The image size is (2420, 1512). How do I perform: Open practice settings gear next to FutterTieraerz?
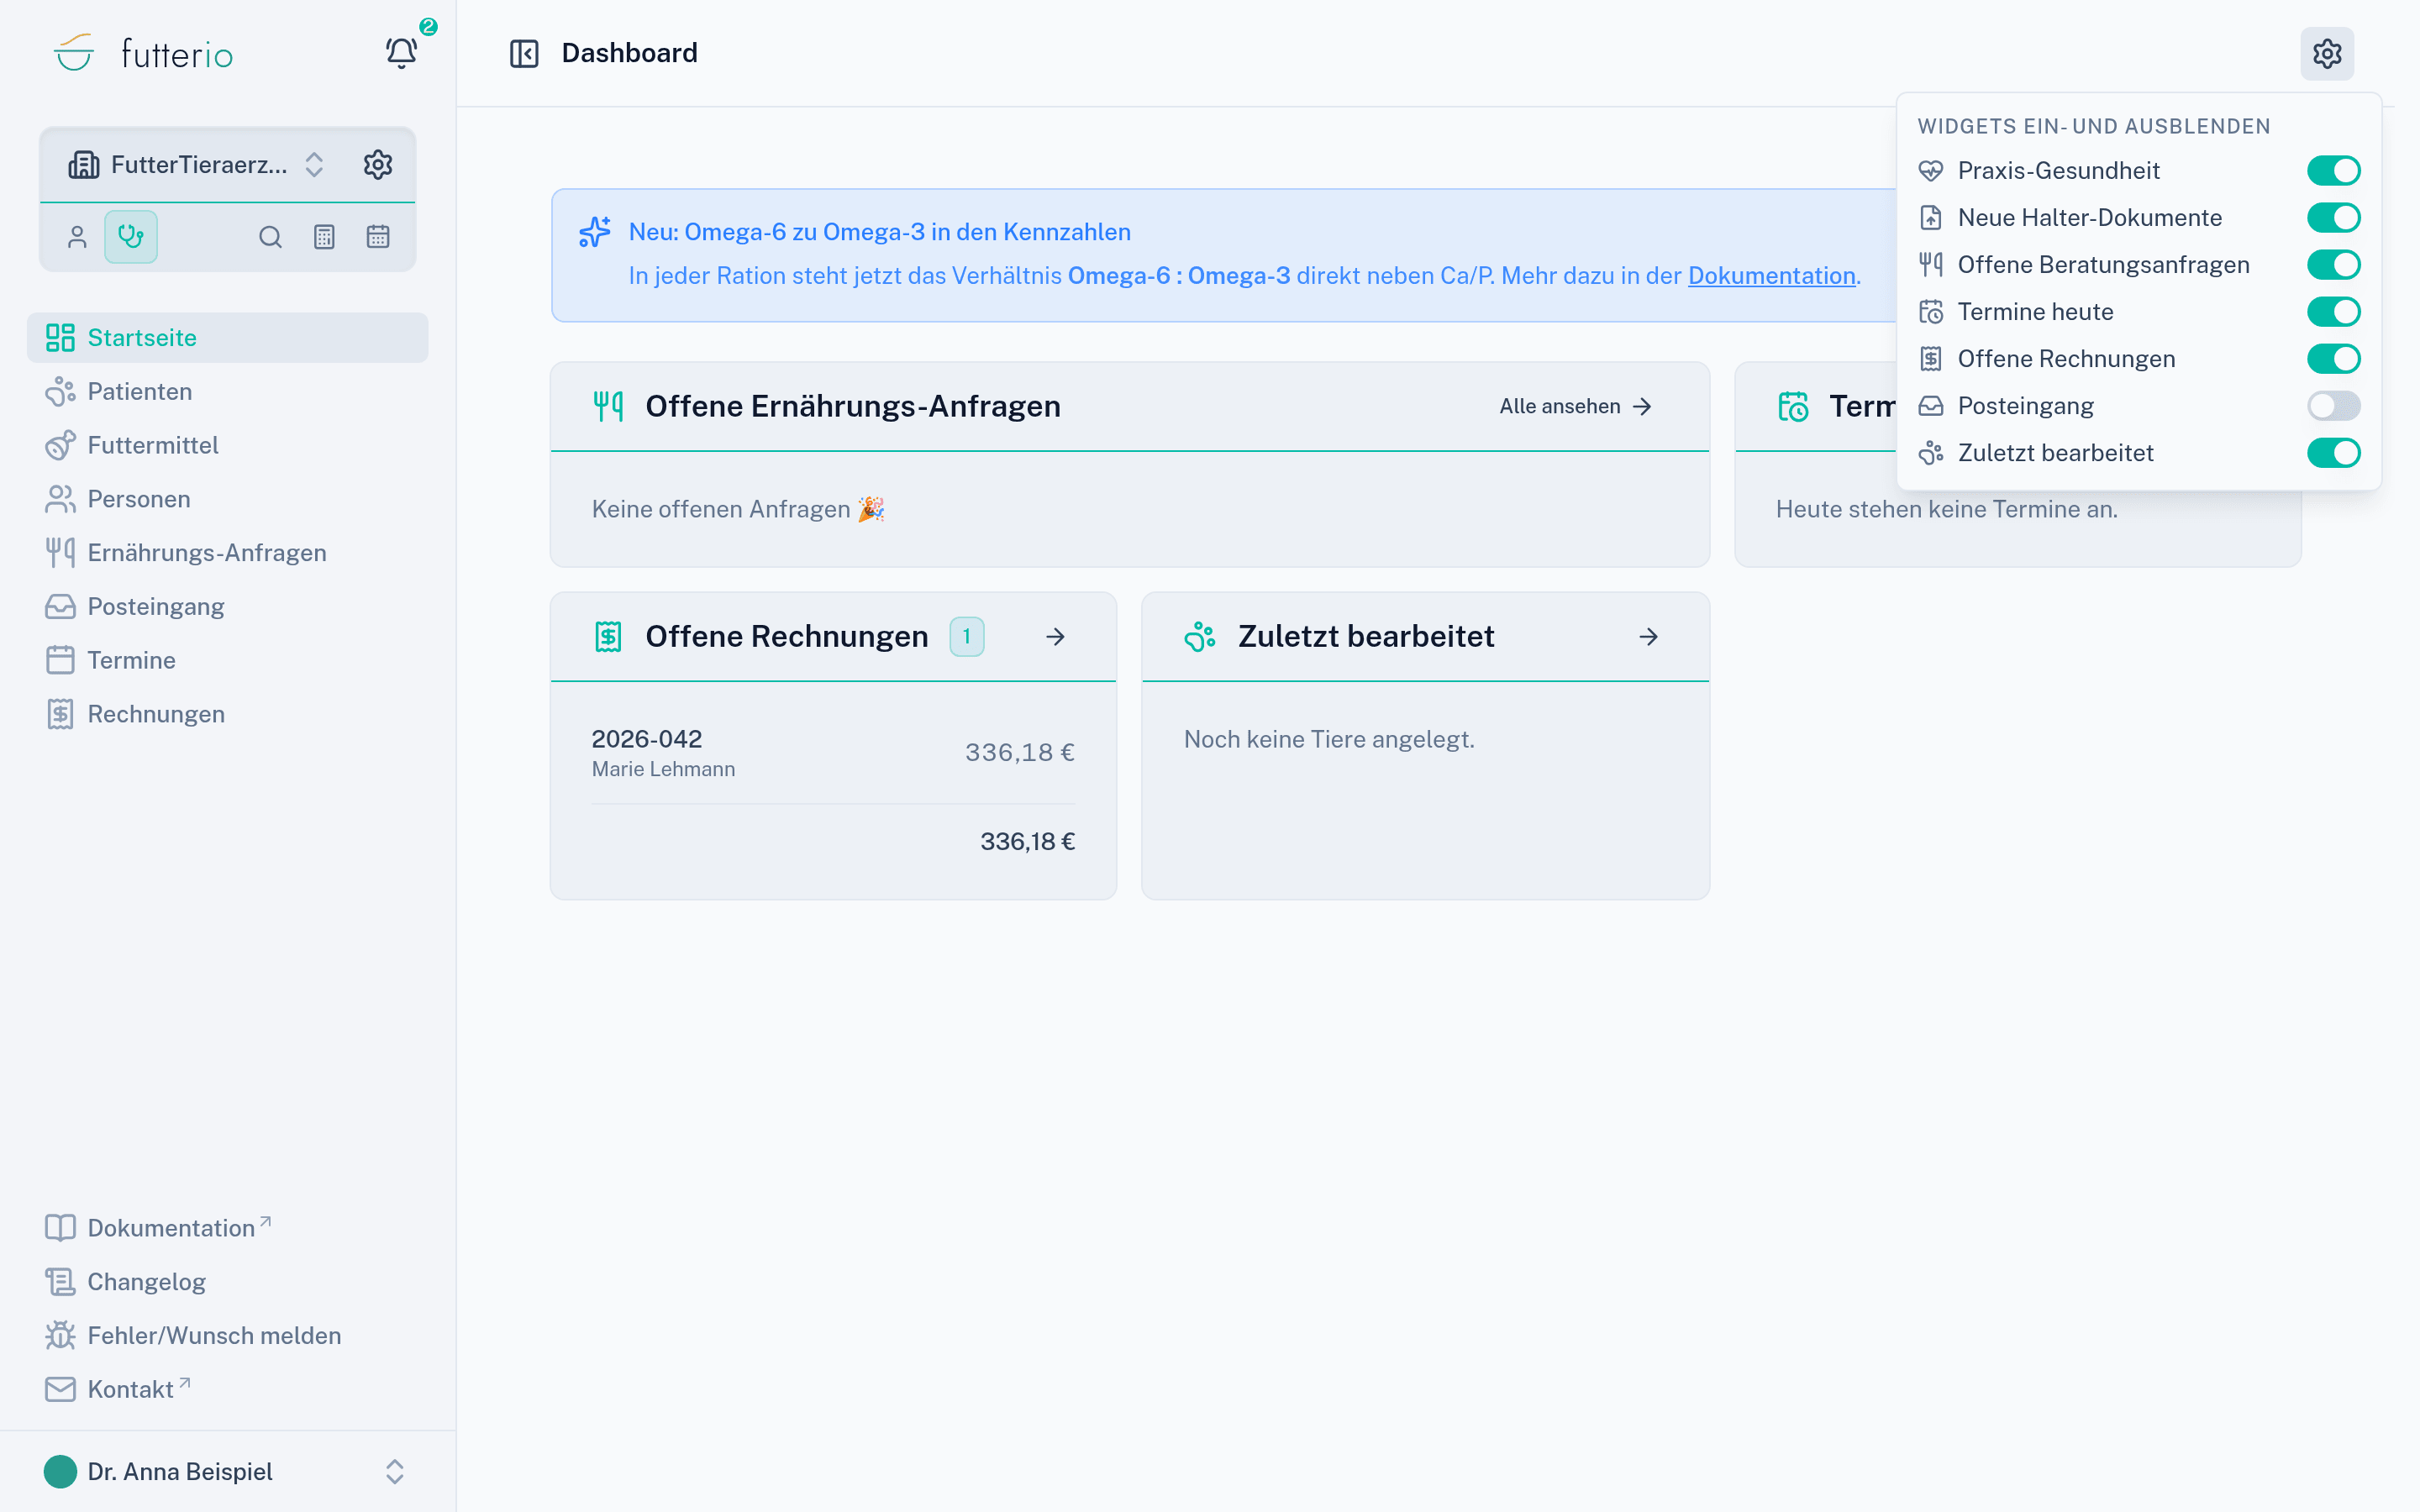[378, 165]
